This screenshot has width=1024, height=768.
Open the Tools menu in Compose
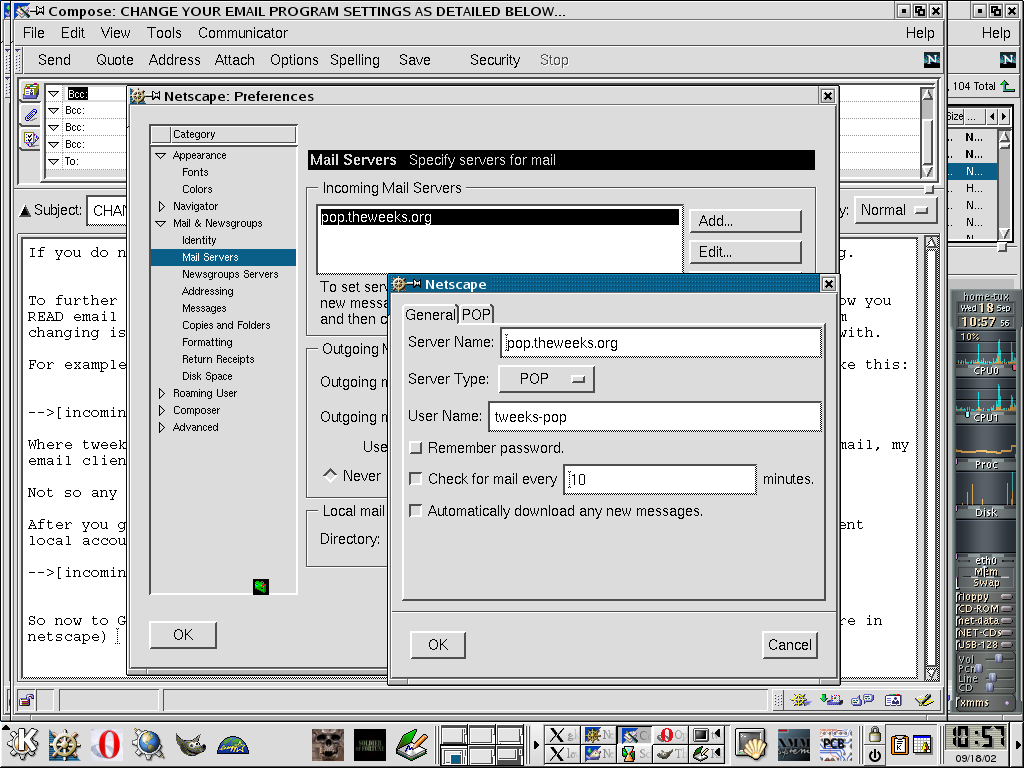point(164,33)
